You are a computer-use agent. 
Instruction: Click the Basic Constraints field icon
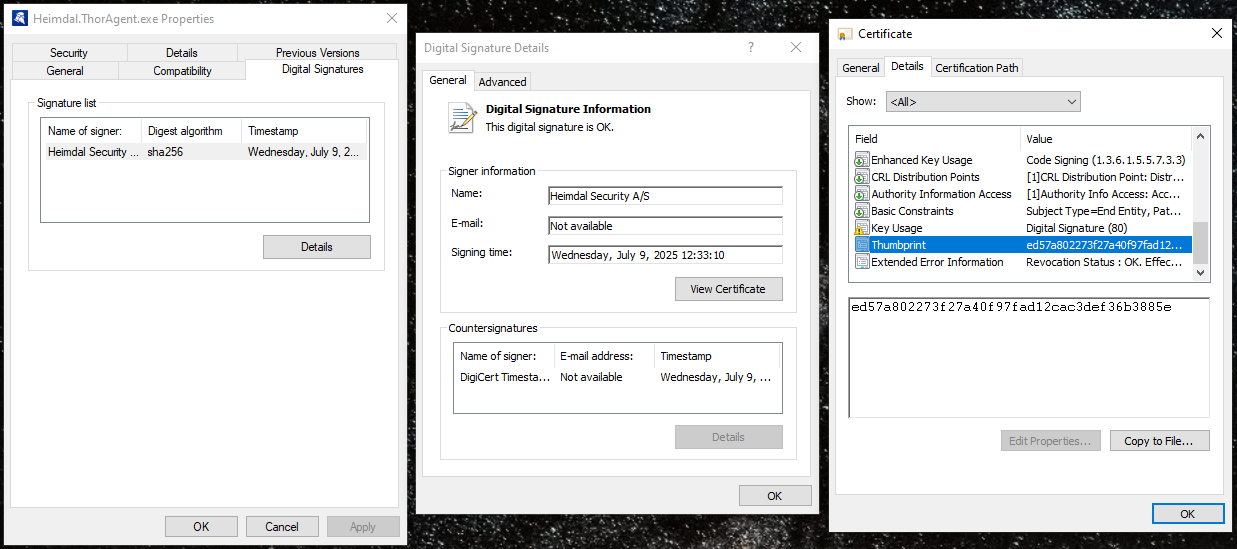tap(862, 211)
